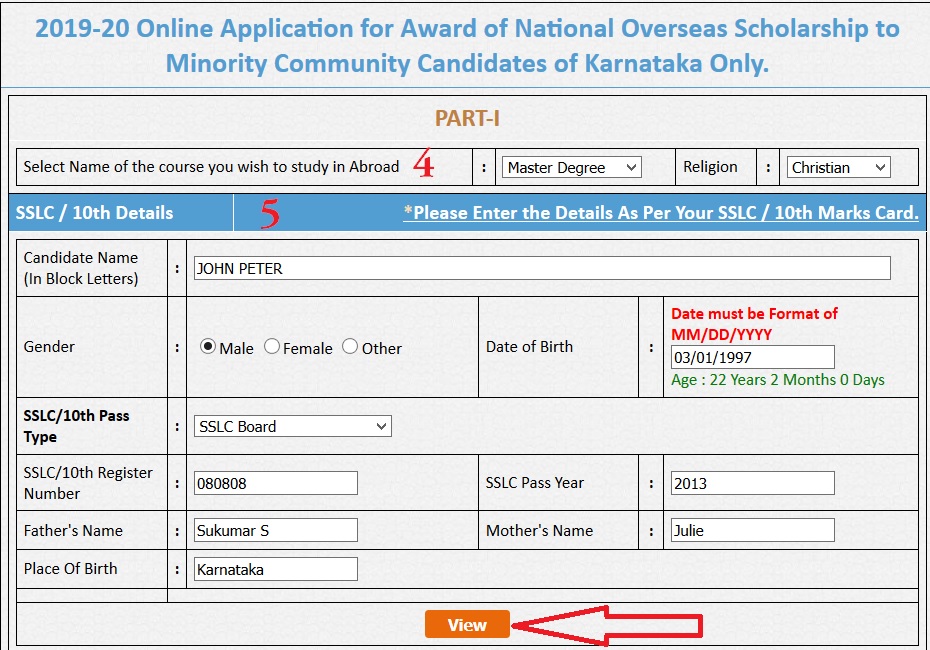Click the SSLC Marks Card instruction link
The width and height of the screenshot is (930, 650).
pyautogui.click(x=661, y=212)
